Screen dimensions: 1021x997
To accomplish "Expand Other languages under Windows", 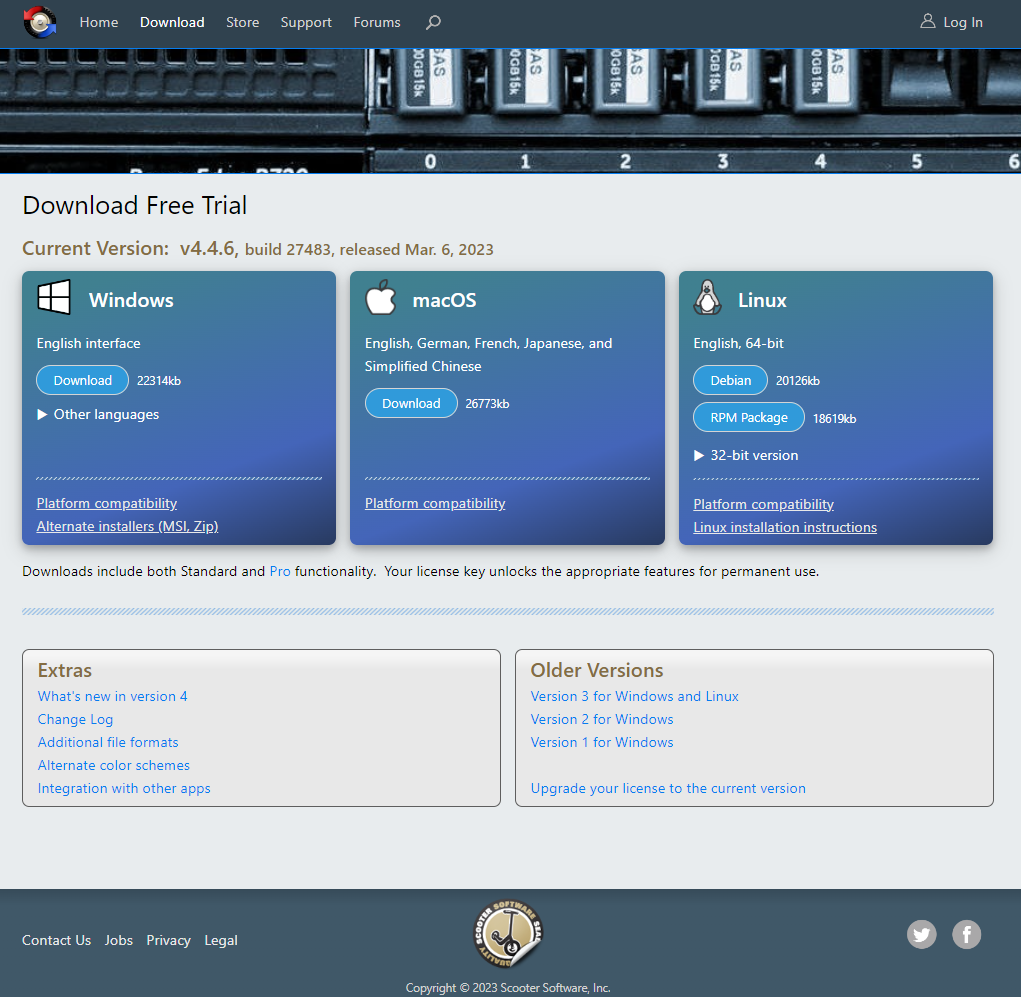I will coord(98,414).
